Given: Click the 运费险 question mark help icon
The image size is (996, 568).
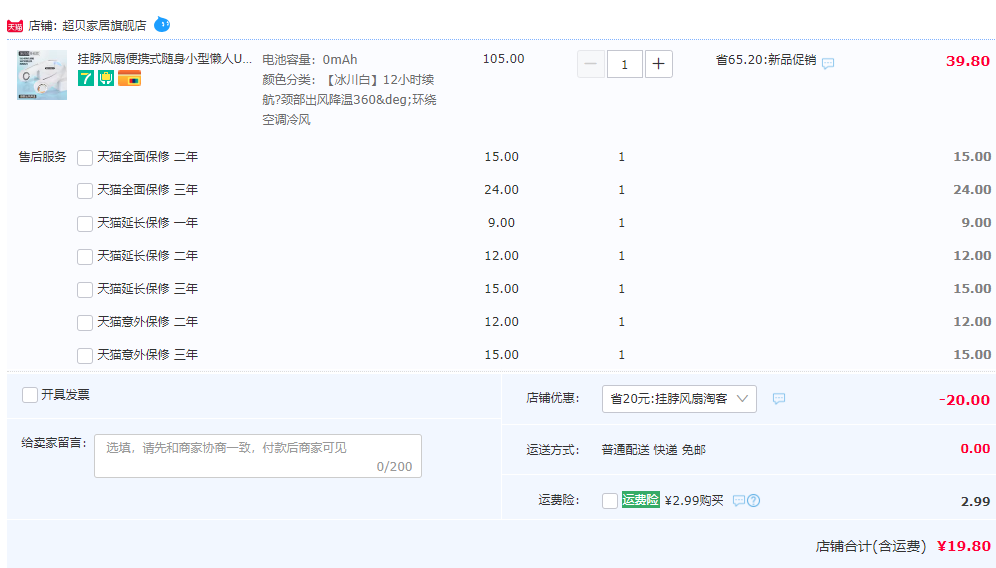Looking at the screenshot, I should (x=753, y=501).
